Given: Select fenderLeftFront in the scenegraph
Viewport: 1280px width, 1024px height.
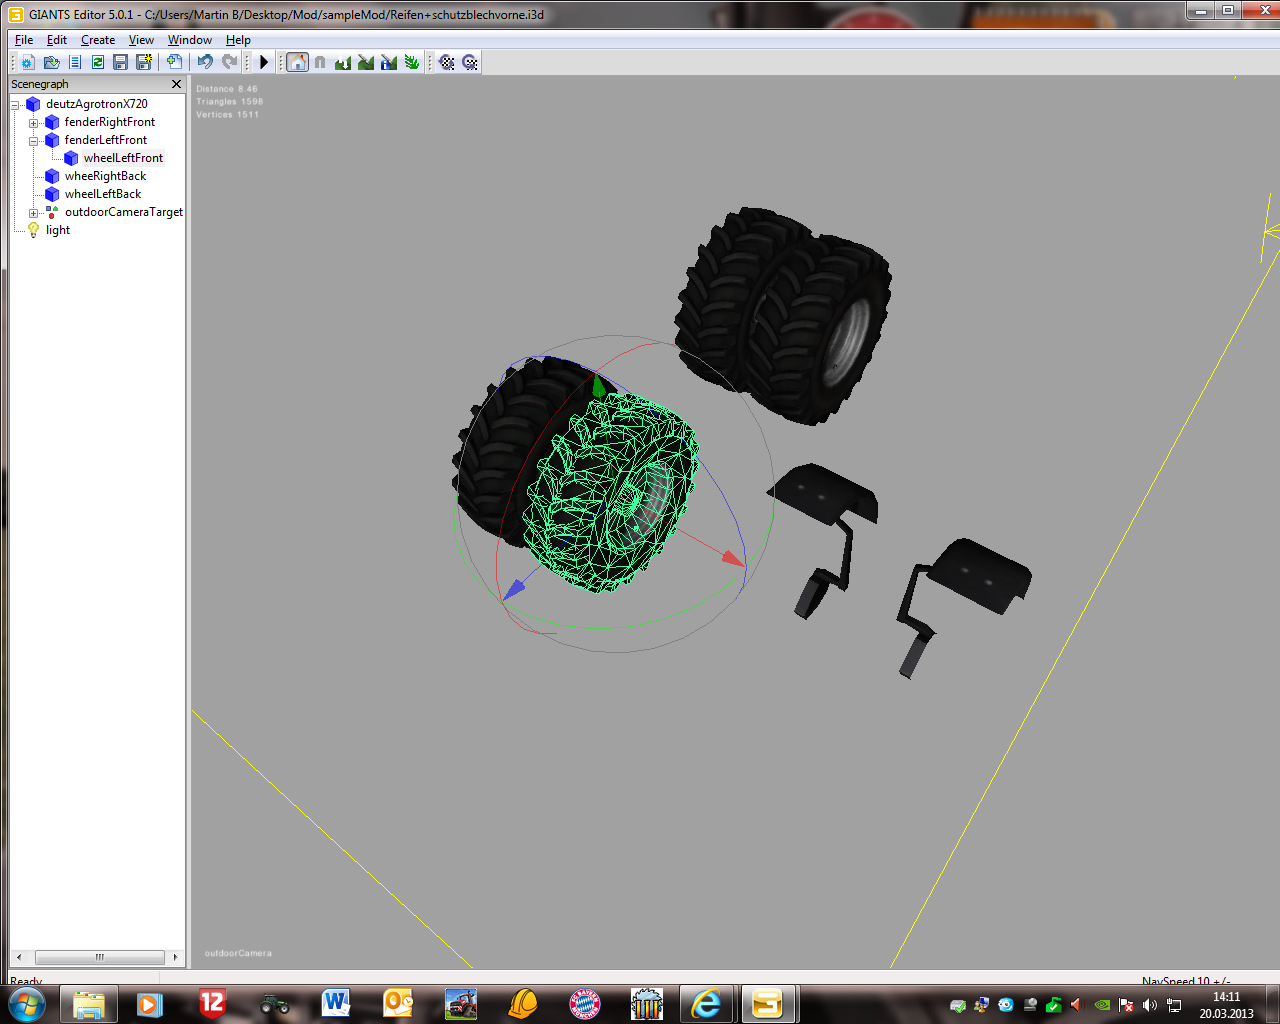Looking at the screenshot, I should coord(106,140).
